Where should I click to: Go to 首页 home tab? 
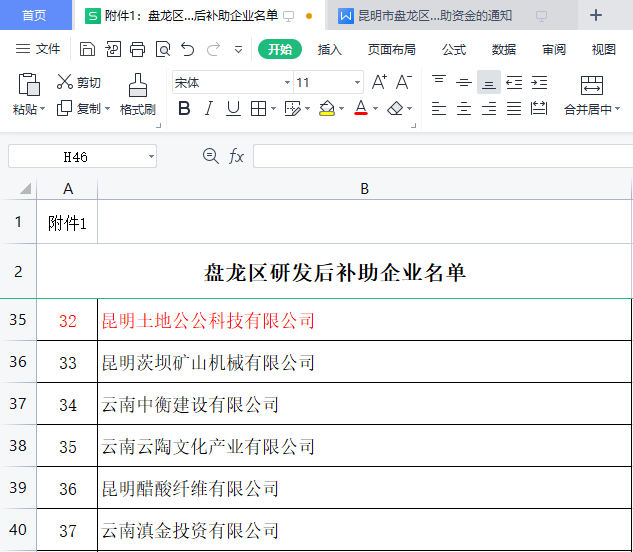36,15
